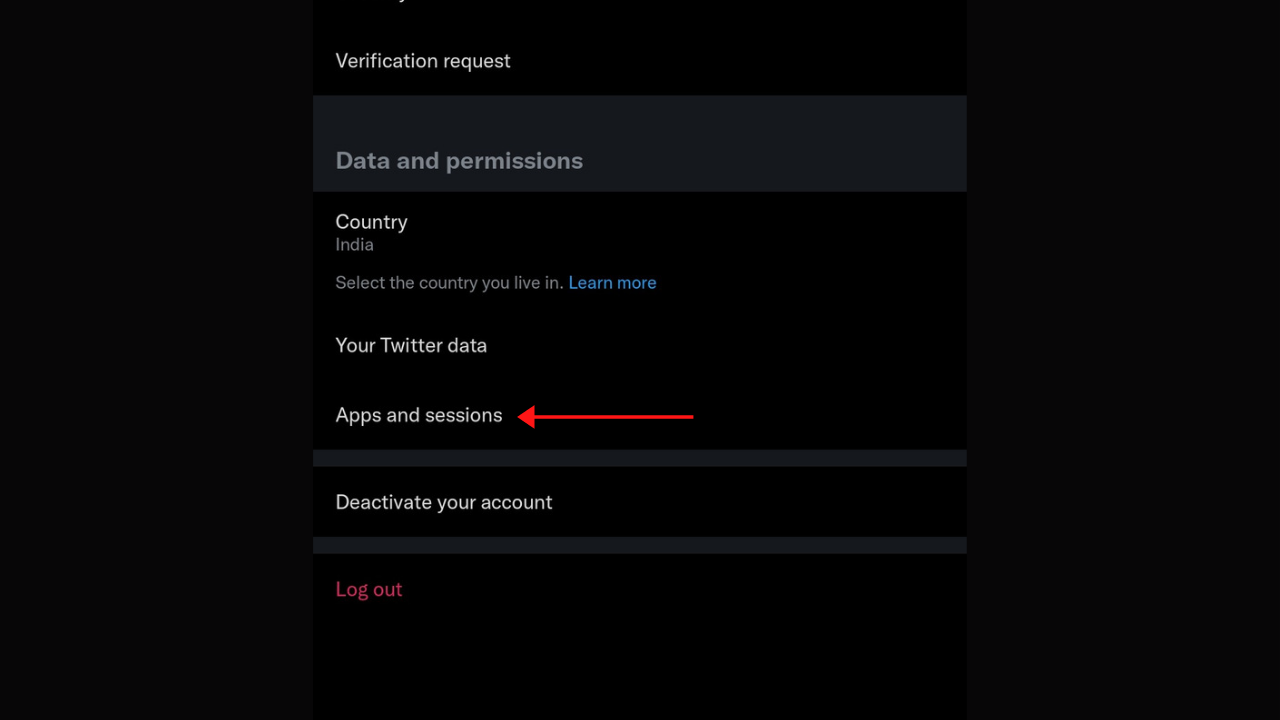Click the gray divider above Log out
Viewport: 1280px width, 720px height.
point(639,545)
